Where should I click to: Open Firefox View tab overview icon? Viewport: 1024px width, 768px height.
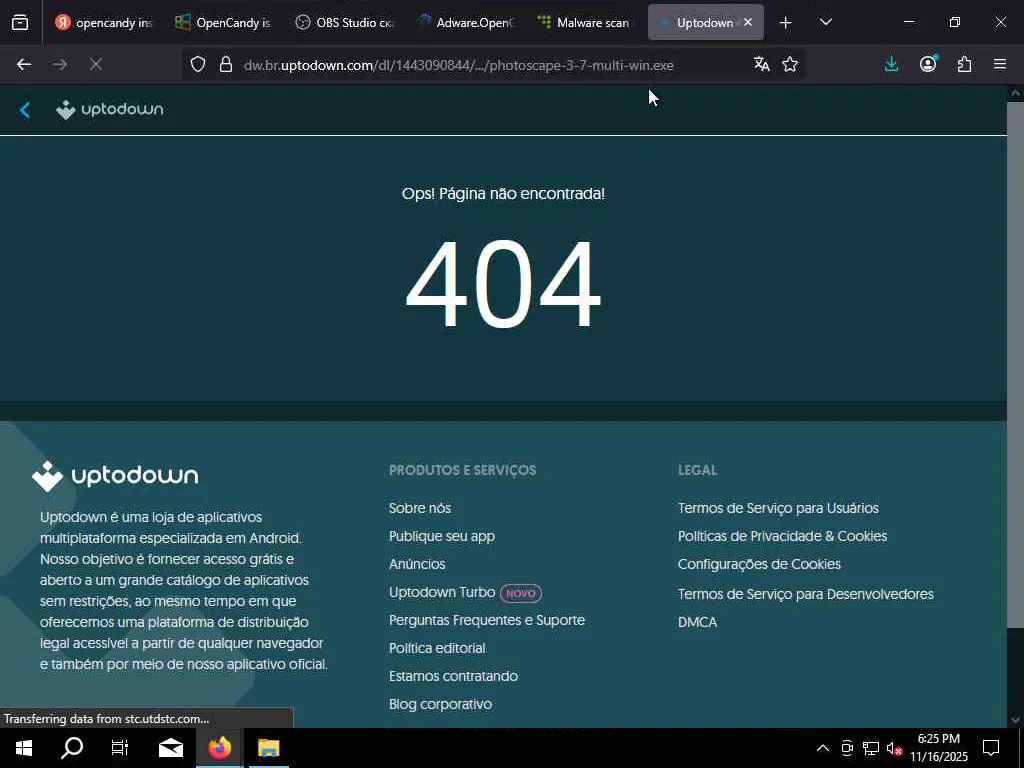20,23
